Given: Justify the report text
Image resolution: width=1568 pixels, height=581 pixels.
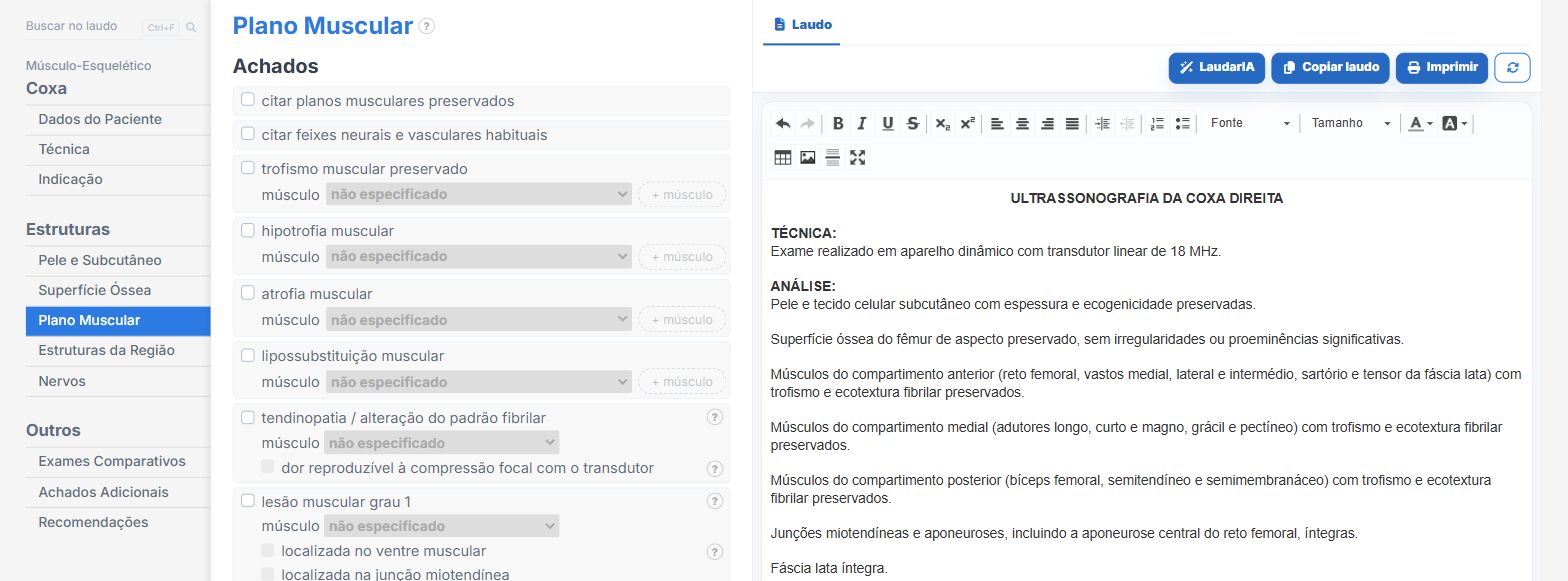Looking at the screenshot, I should 1072,124.
